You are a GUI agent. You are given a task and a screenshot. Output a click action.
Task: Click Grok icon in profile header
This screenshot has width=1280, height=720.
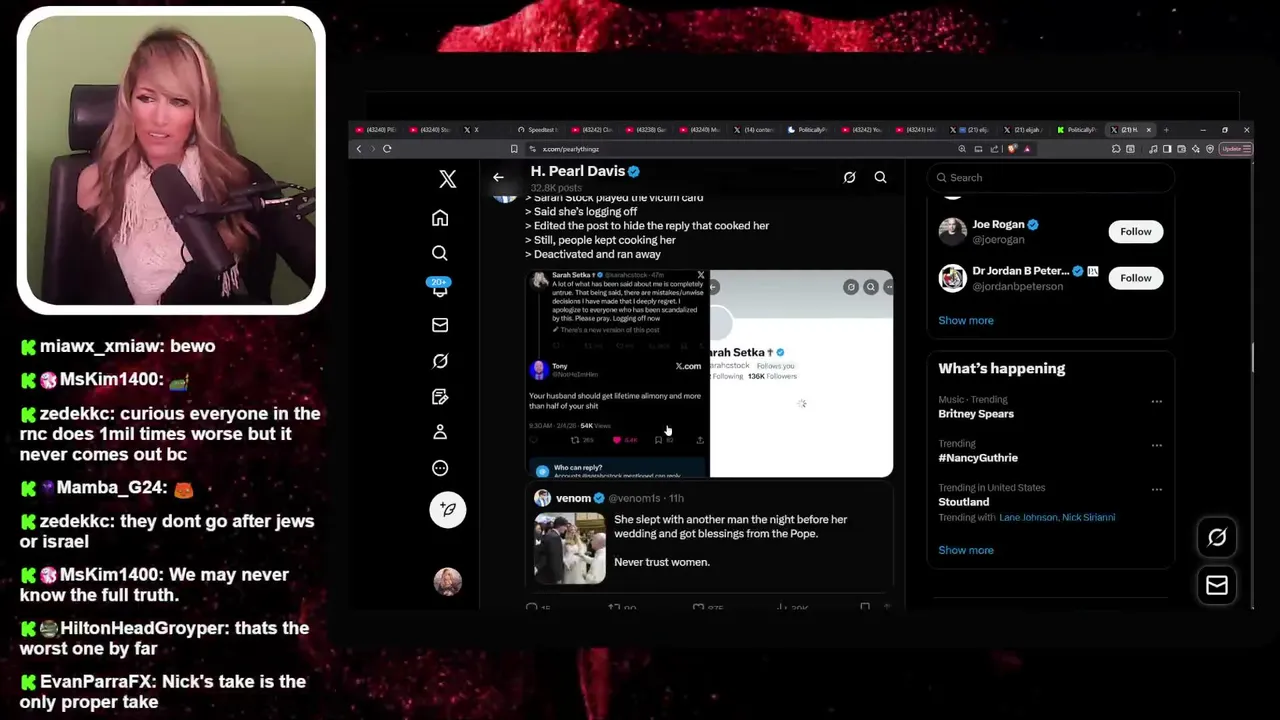click(x=849, y=177)
